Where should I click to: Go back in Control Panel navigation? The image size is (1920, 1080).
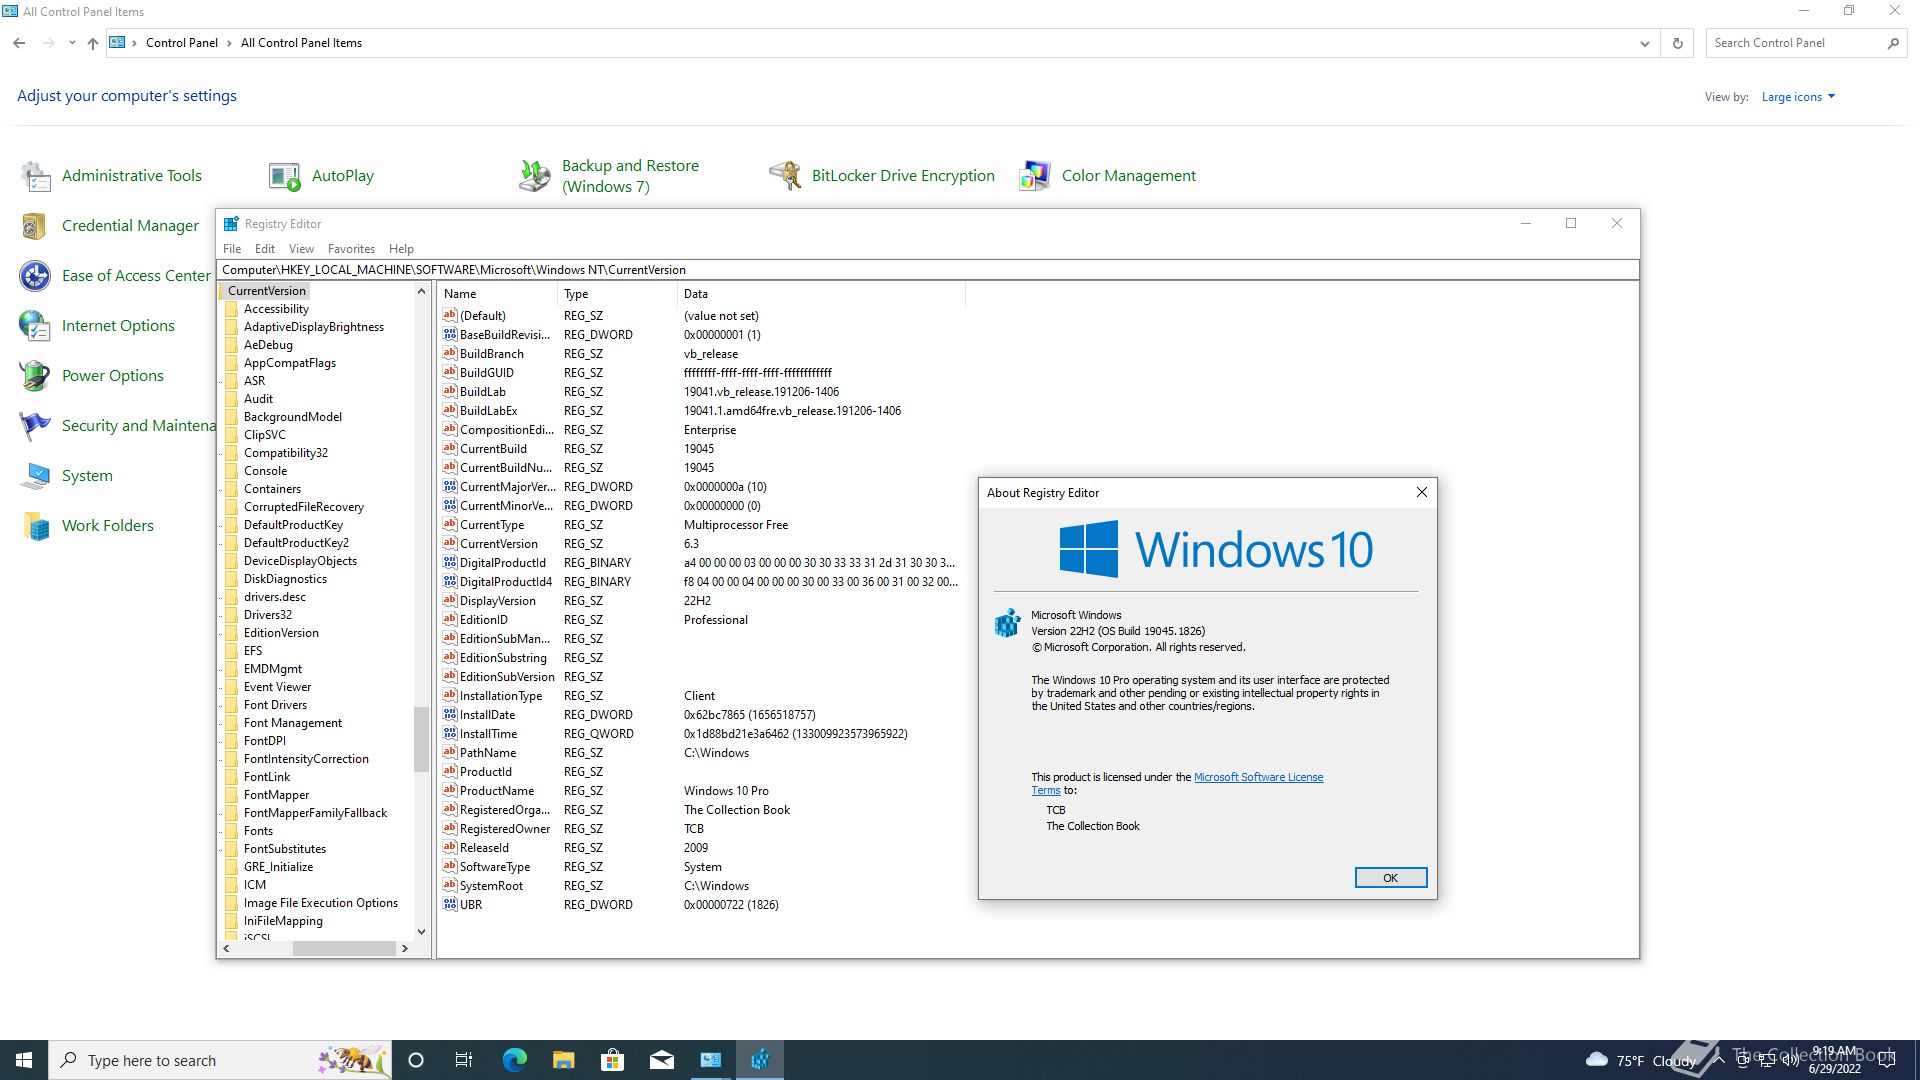click(19, 43)
